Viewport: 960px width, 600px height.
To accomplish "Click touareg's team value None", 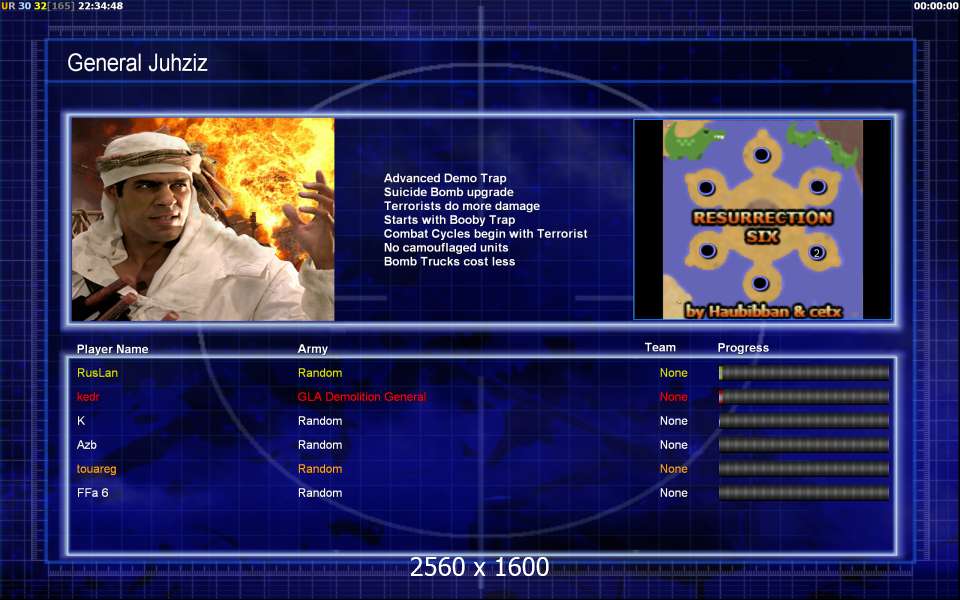I will (x=673, y=469).
